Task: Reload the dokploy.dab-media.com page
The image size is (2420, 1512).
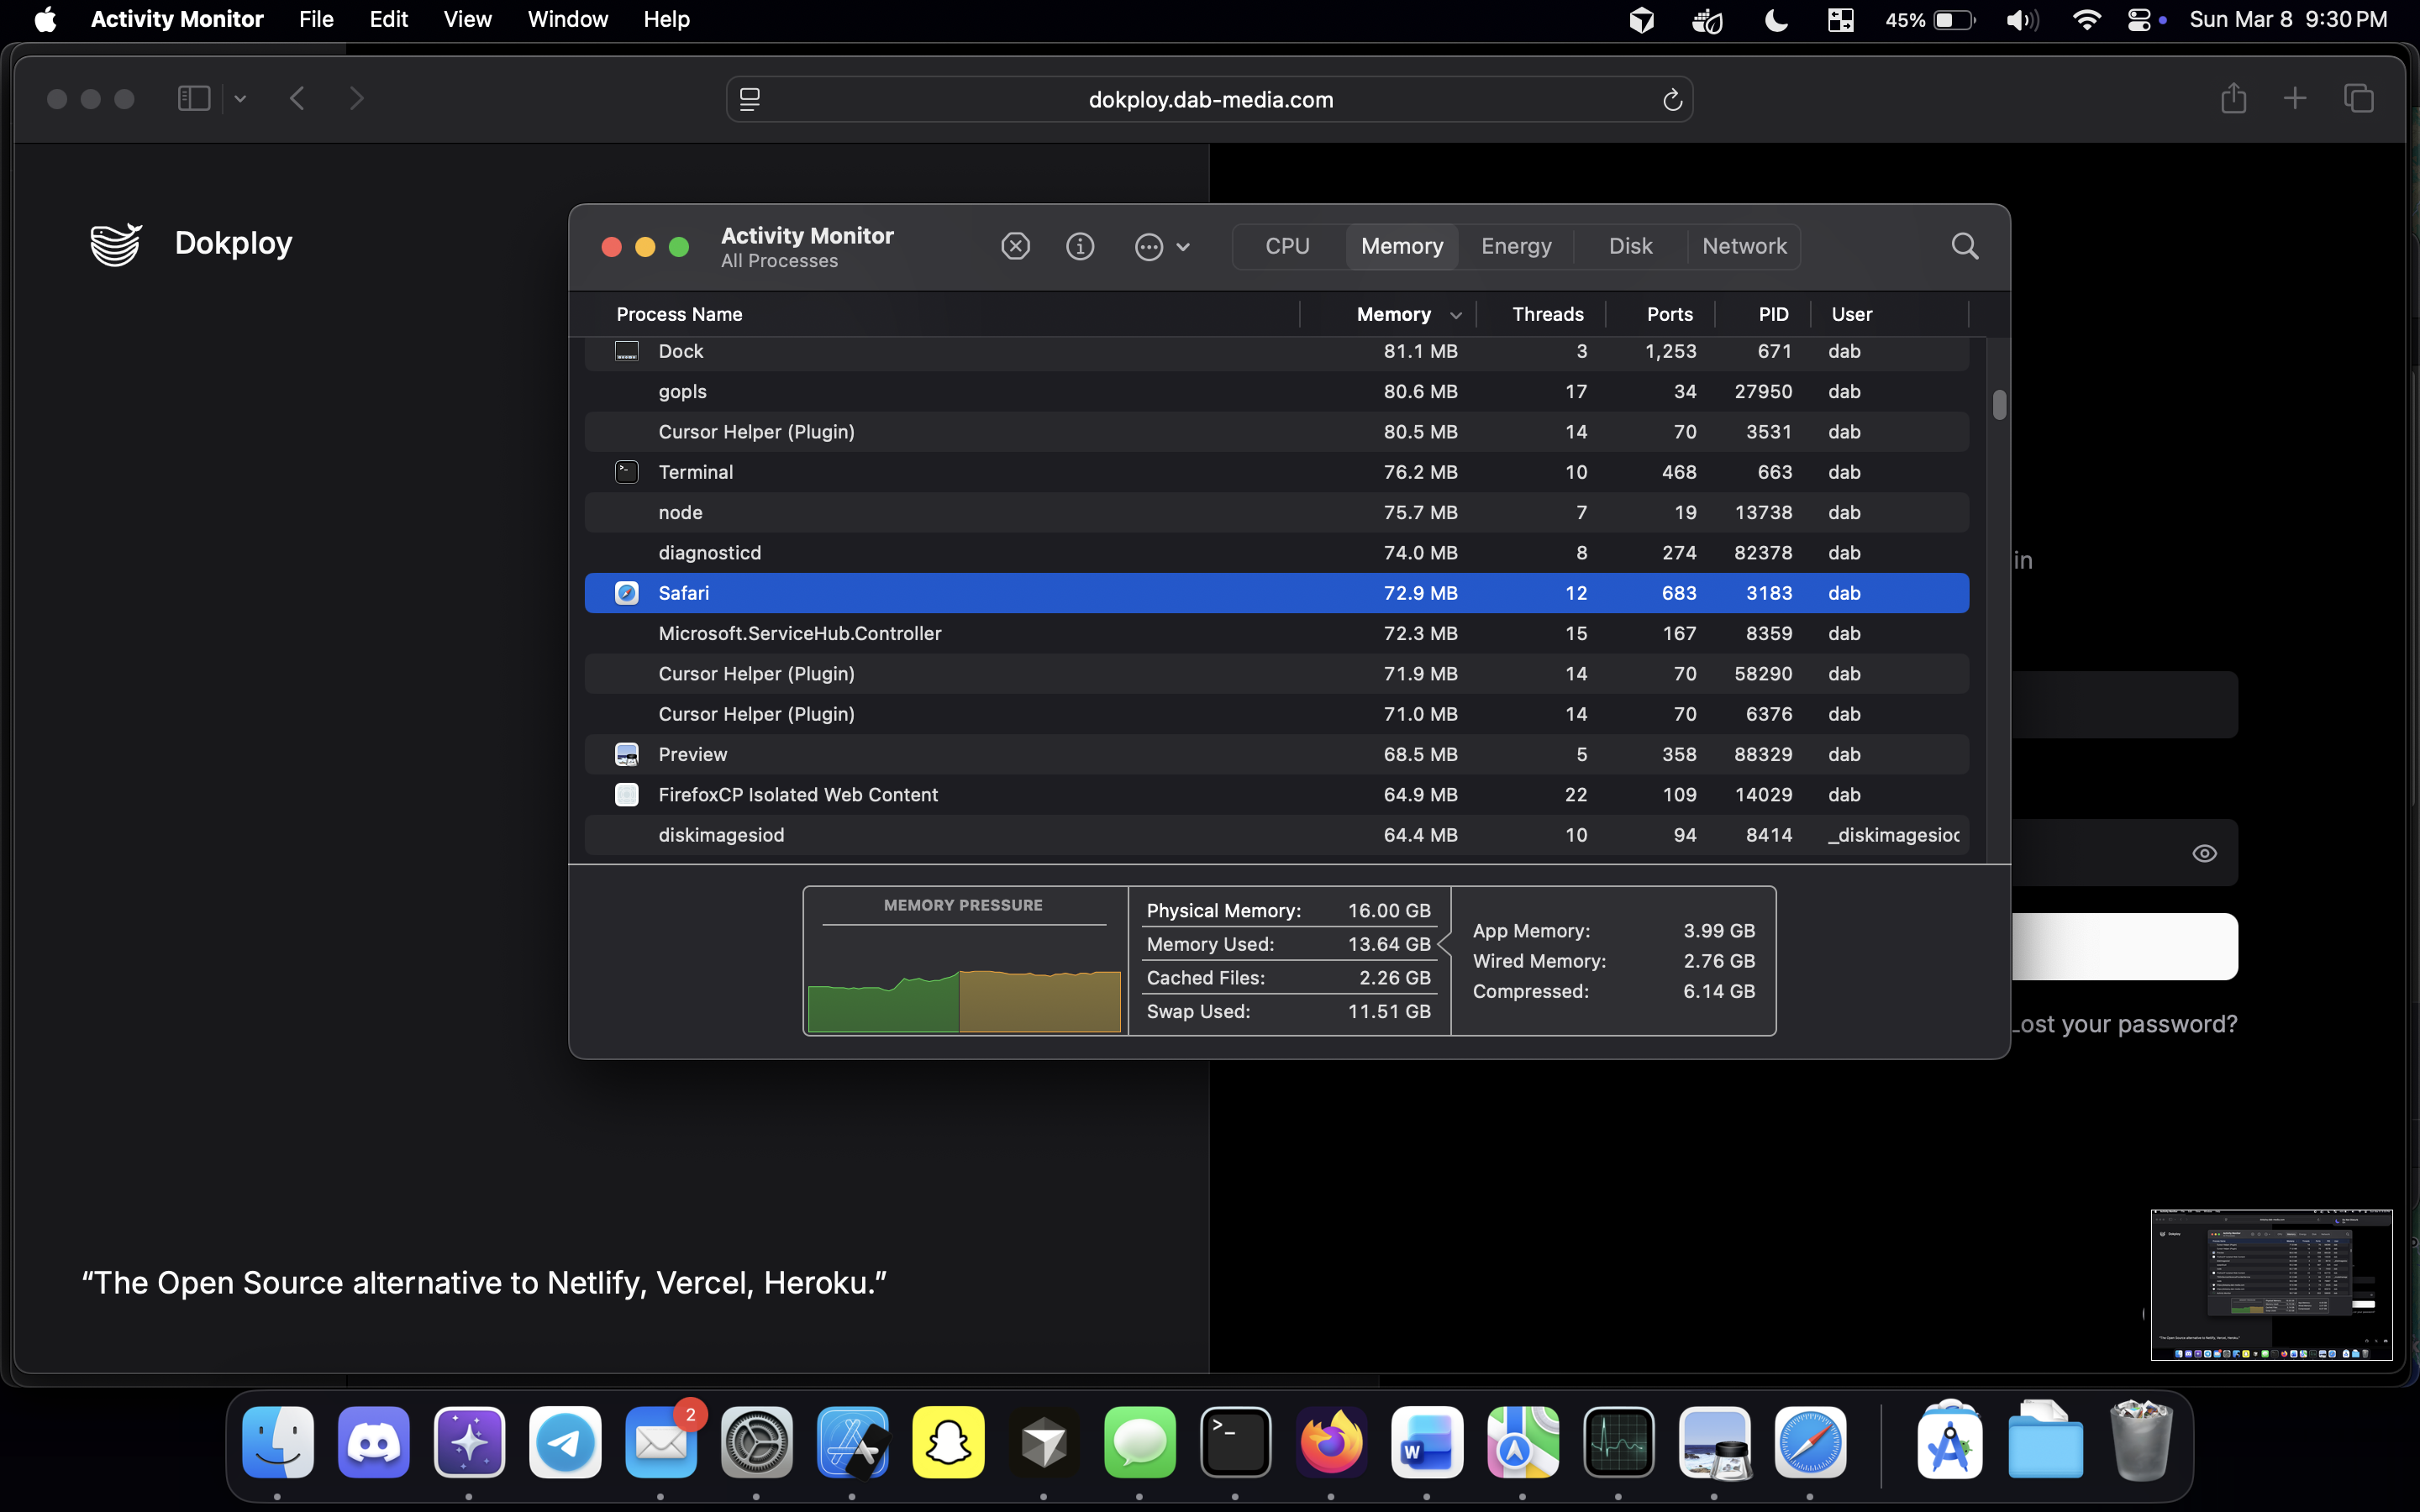Action: [x=1671, y=99]
